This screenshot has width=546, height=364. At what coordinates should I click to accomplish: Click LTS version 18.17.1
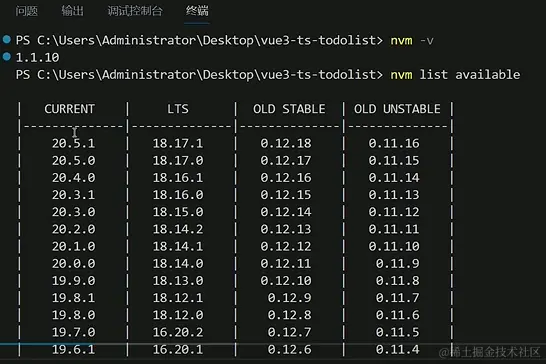[x=178, y=143]
